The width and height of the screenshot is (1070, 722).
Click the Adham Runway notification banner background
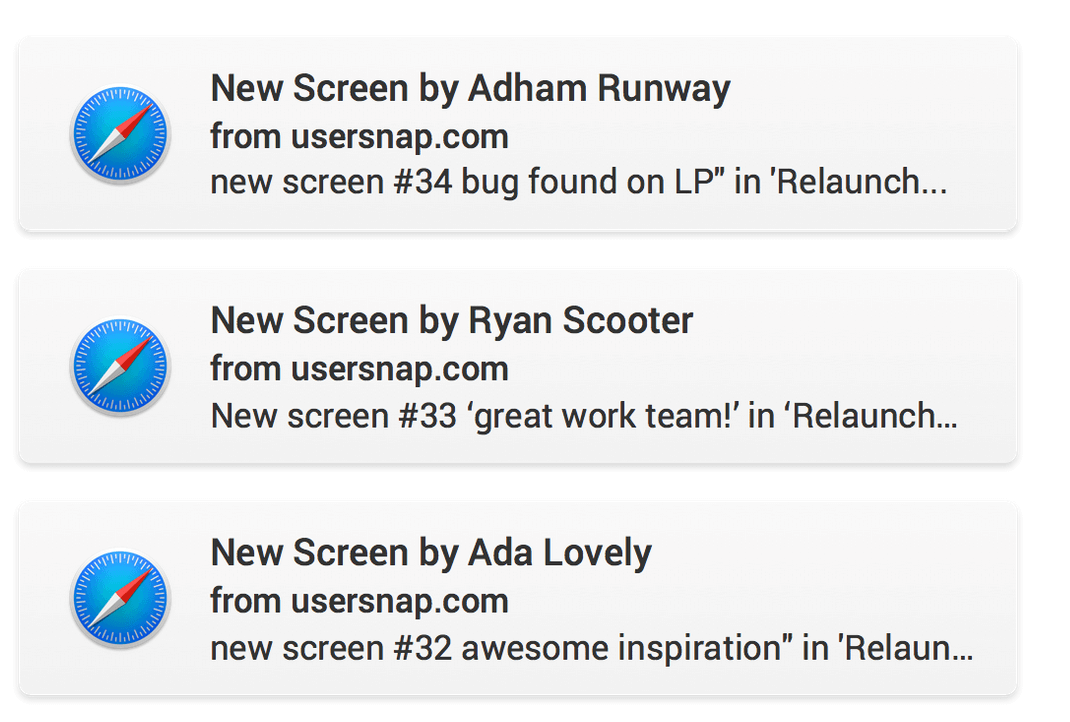click(x=518, y=134)
